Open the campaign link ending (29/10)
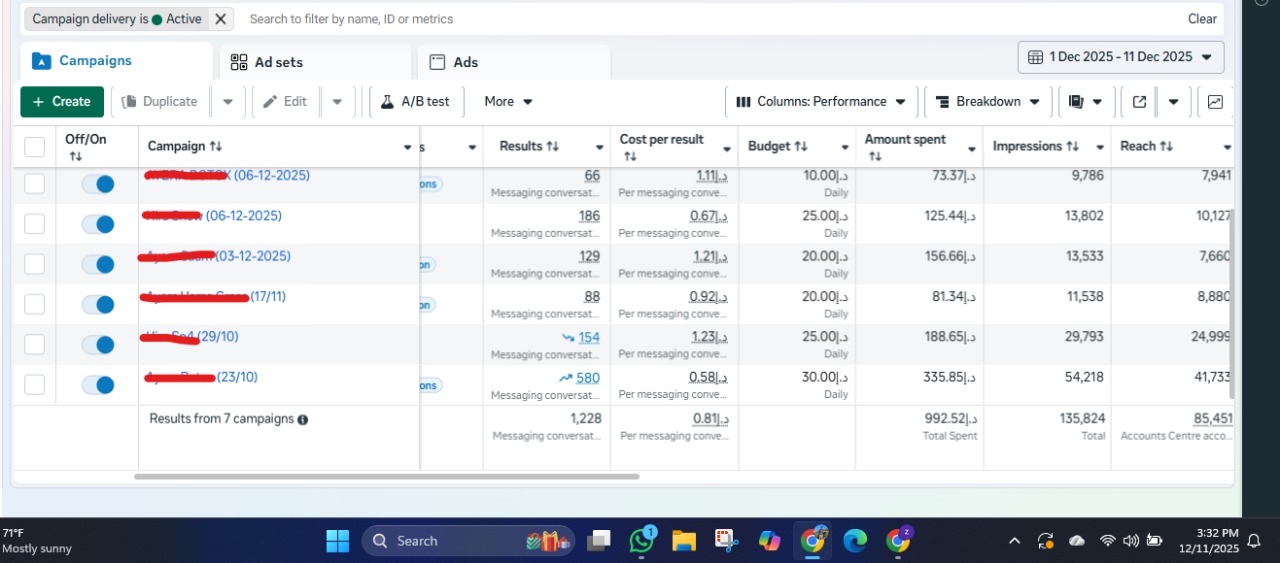 click(192, 337)
